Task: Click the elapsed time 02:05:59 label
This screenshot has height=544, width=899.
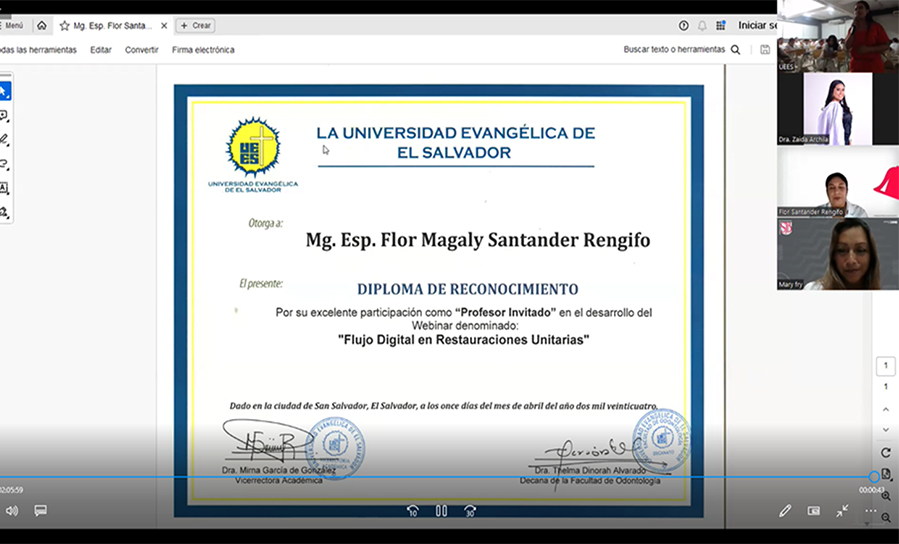Action: [11, 490]
